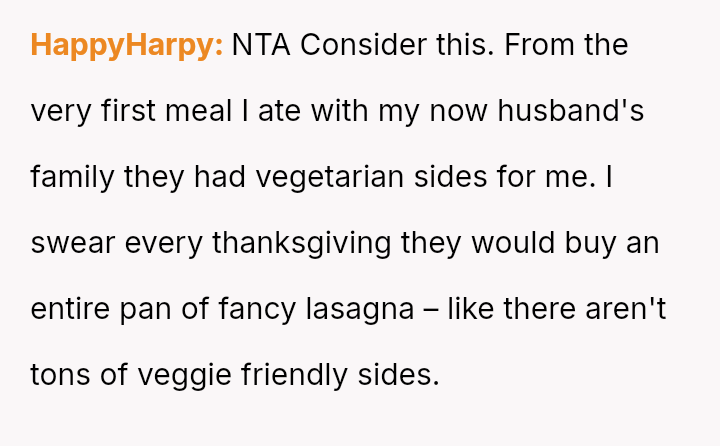
Task: Open the HappyHarpy username profile link
Action: pos(127,45)
